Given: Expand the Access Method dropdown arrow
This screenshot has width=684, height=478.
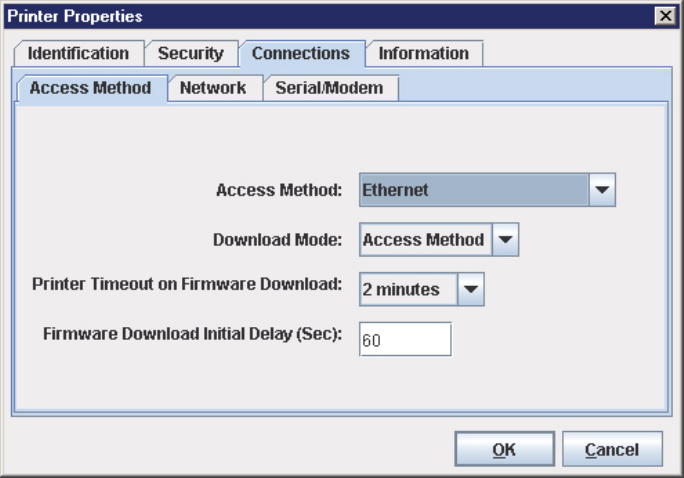Looking at the screenshot, I should coord(602,189).
